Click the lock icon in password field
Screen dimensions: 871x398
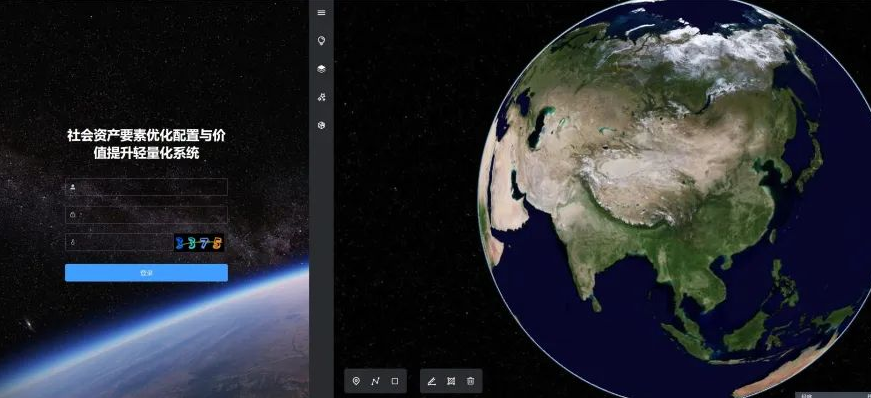[73, 215]
